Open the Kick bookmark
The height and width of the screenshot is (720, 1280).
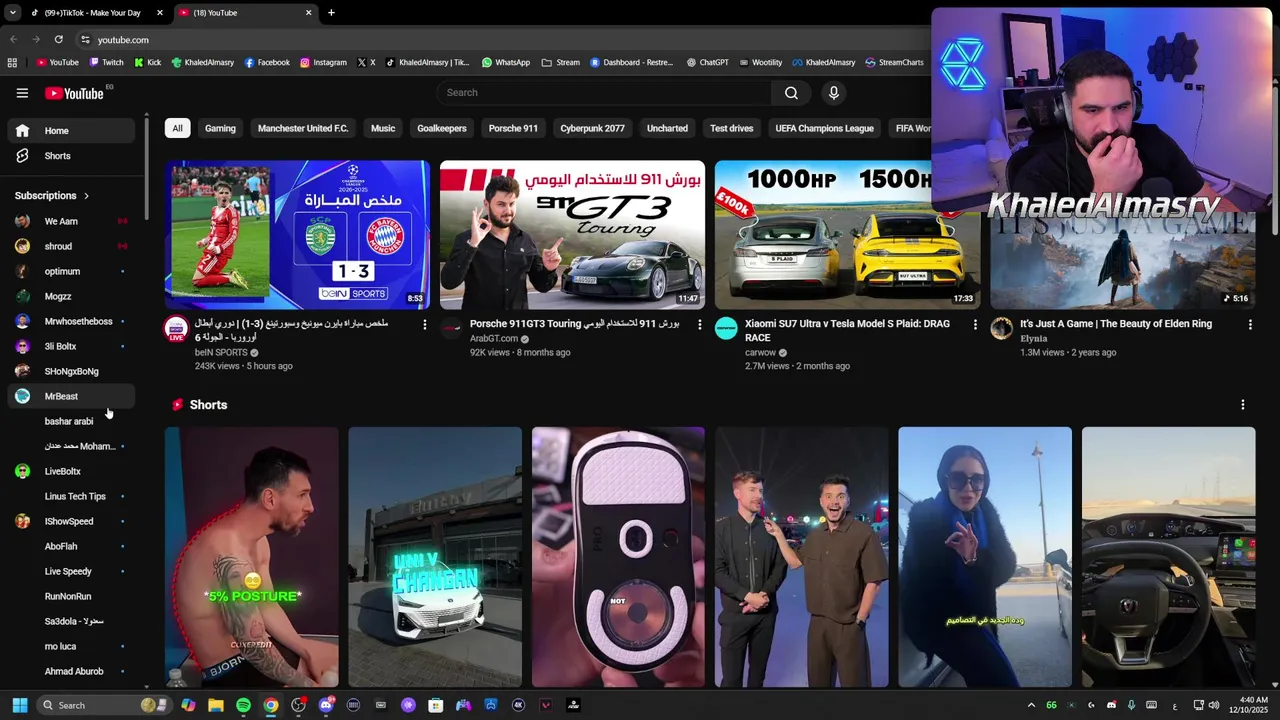pos(147,62)
